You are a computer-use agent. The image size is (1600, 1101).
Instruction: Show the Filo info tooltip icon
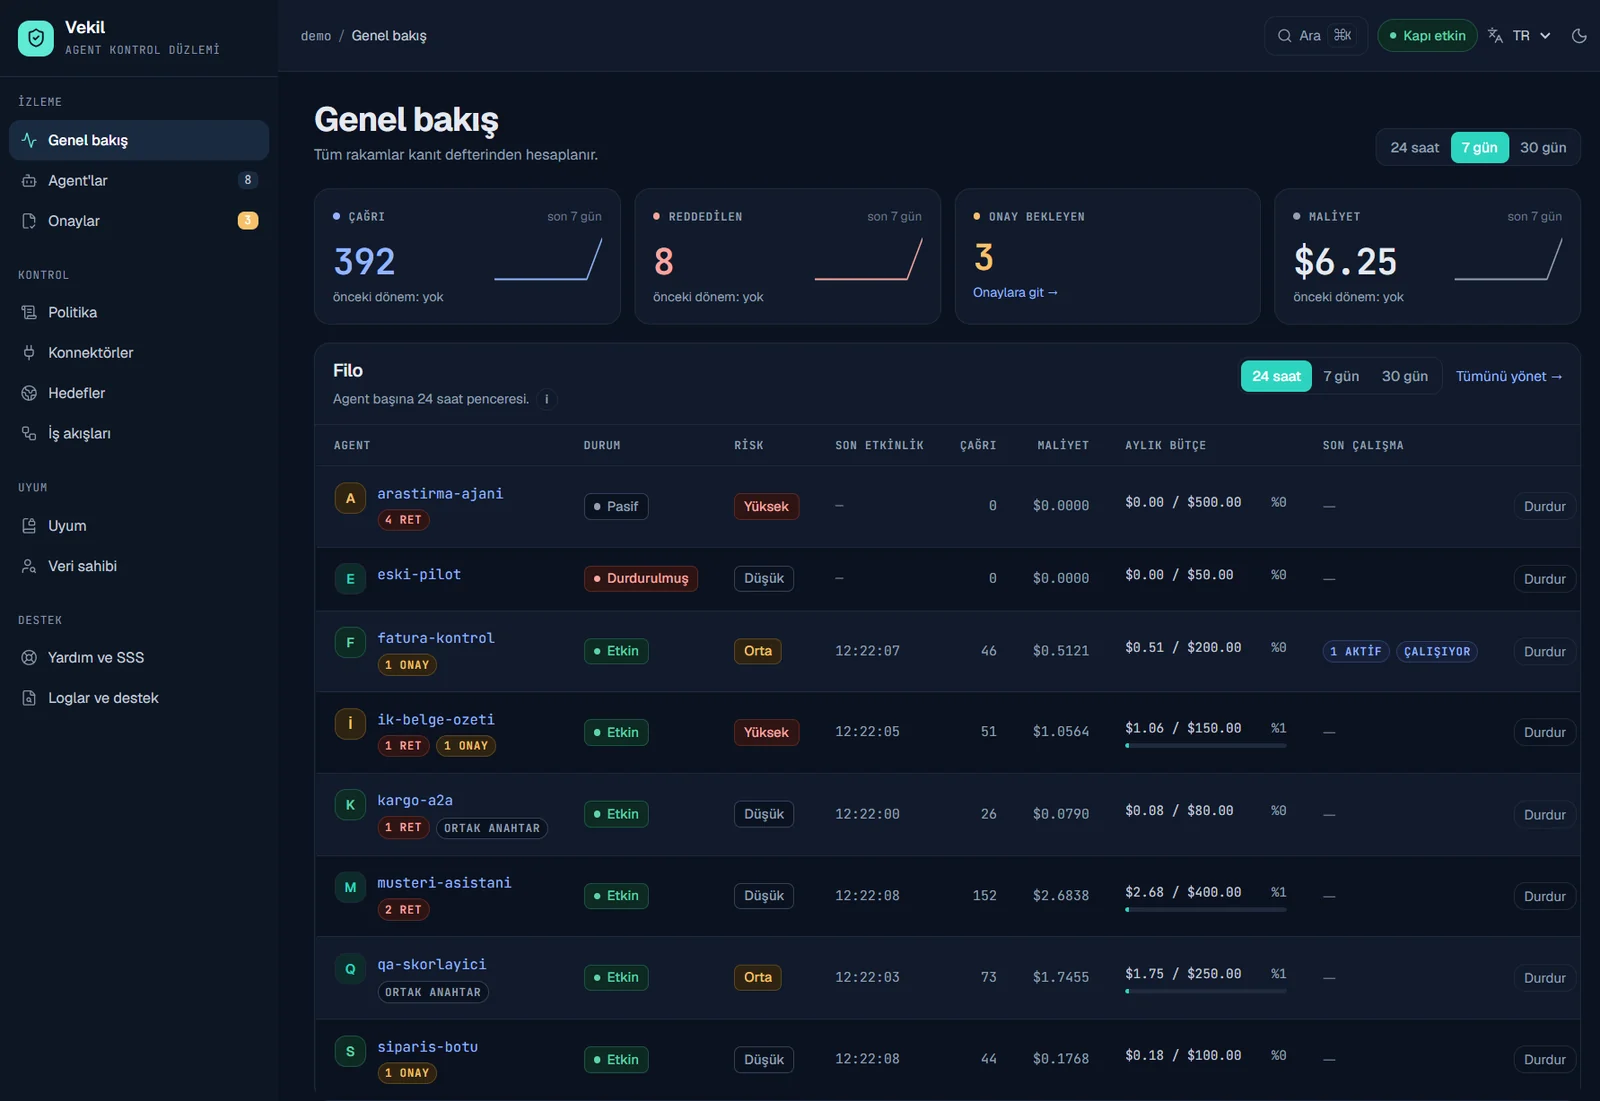[546, 399]
